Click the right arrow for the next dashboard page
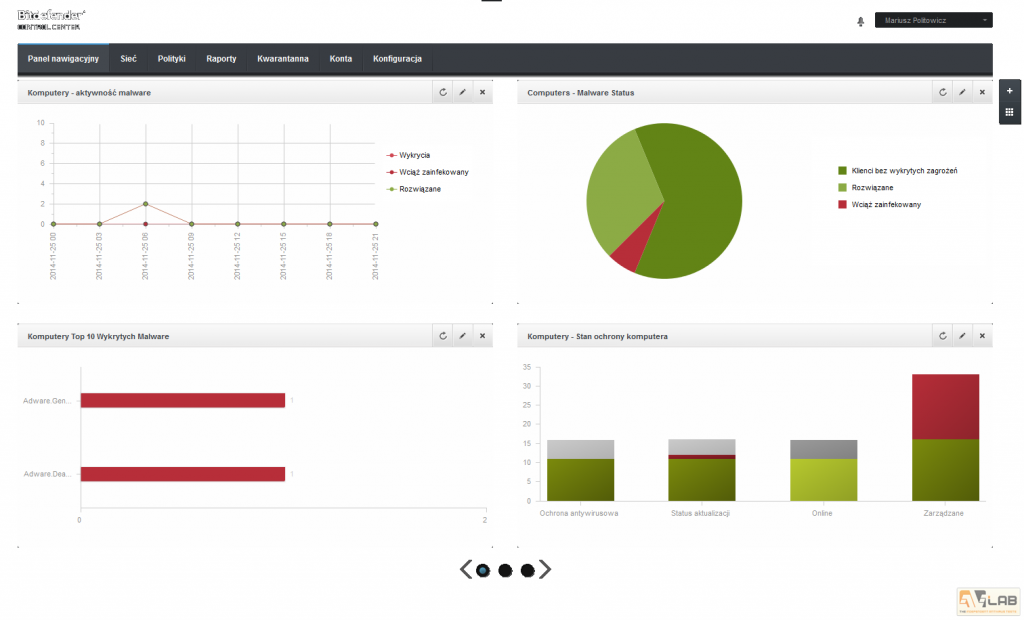The width and height of the screenshot is (1024, 620). [545, 569]
